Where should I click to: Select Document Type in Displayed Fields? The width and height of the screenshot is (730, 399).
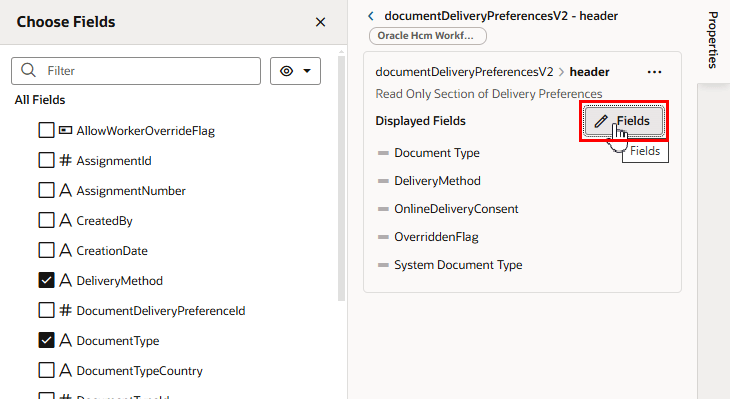click(437, 153)
